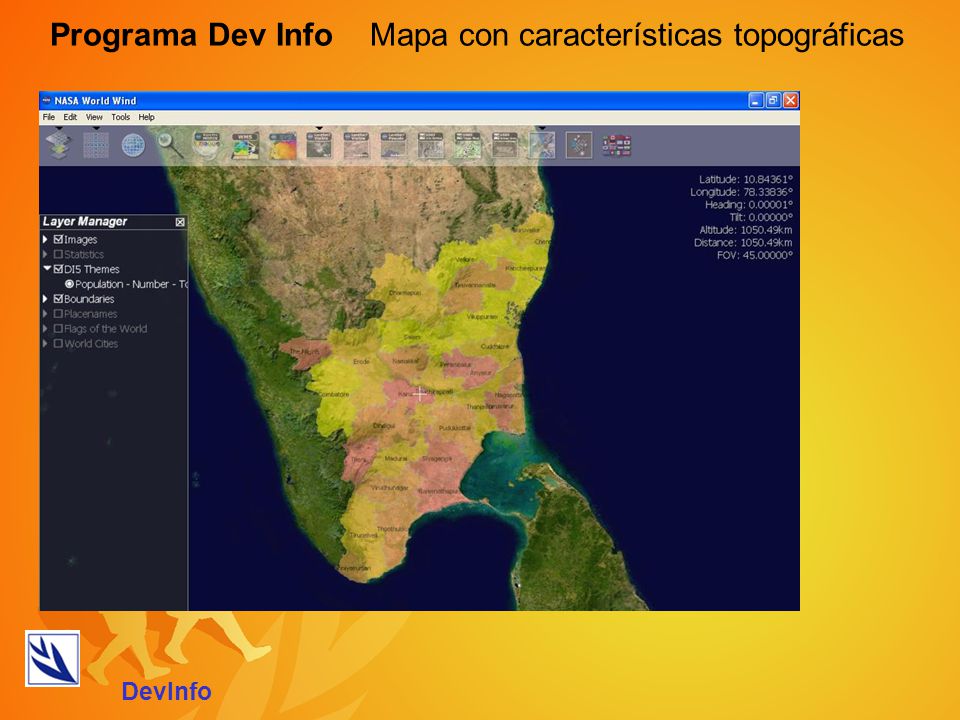Uncheck the DI5 Themes checkbox
960x720 pixels.
pyautogui.click(x=58, y=269)
